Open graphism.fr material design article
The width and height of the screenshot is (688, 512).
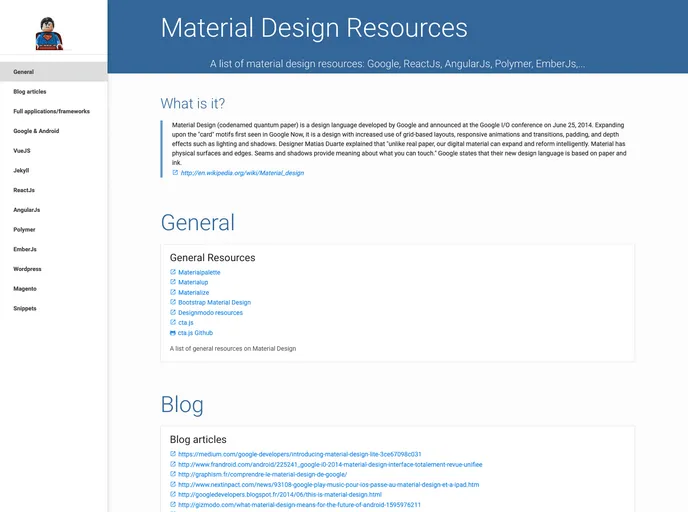tap(262, 475)
